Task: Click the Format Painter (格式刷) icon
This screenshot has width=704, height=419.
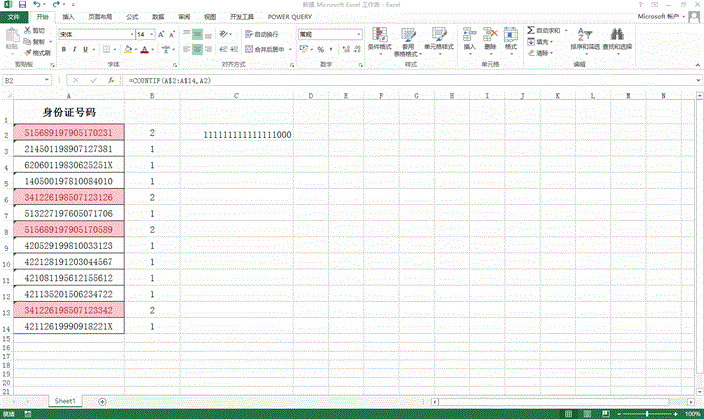Action: tap(38, 54)
